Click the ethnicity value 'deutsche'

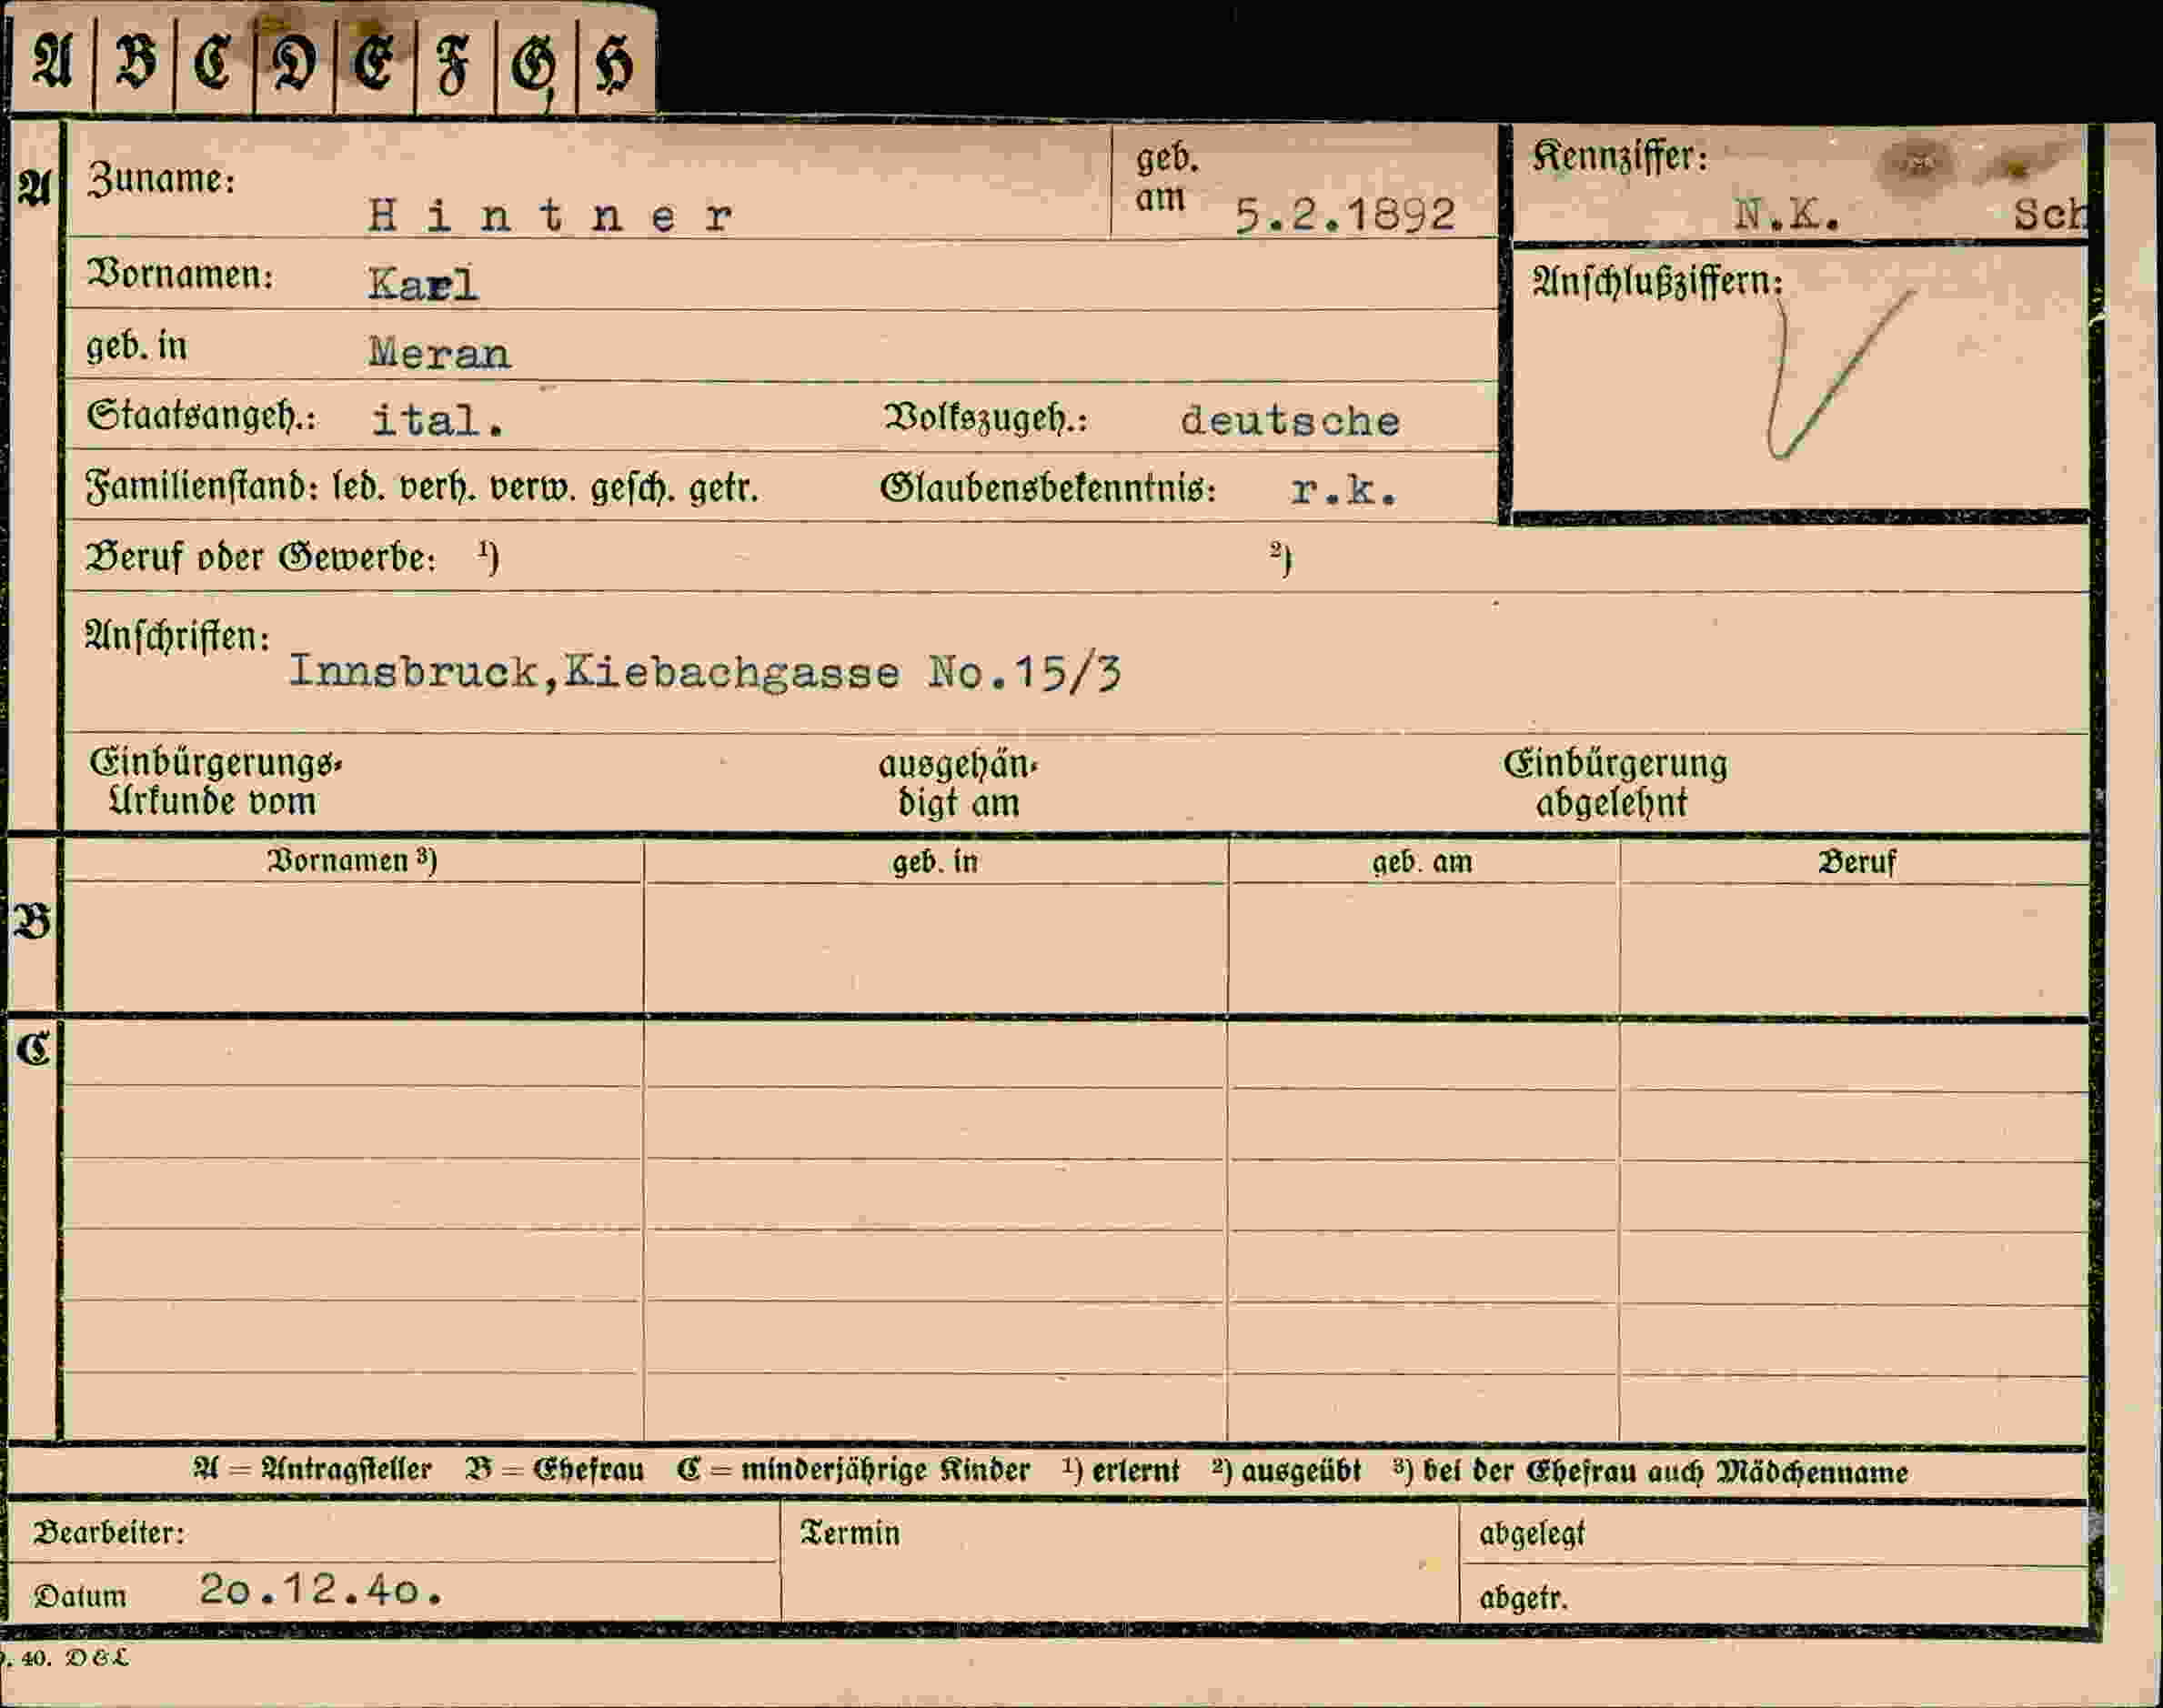click(x=1290, y=421)
